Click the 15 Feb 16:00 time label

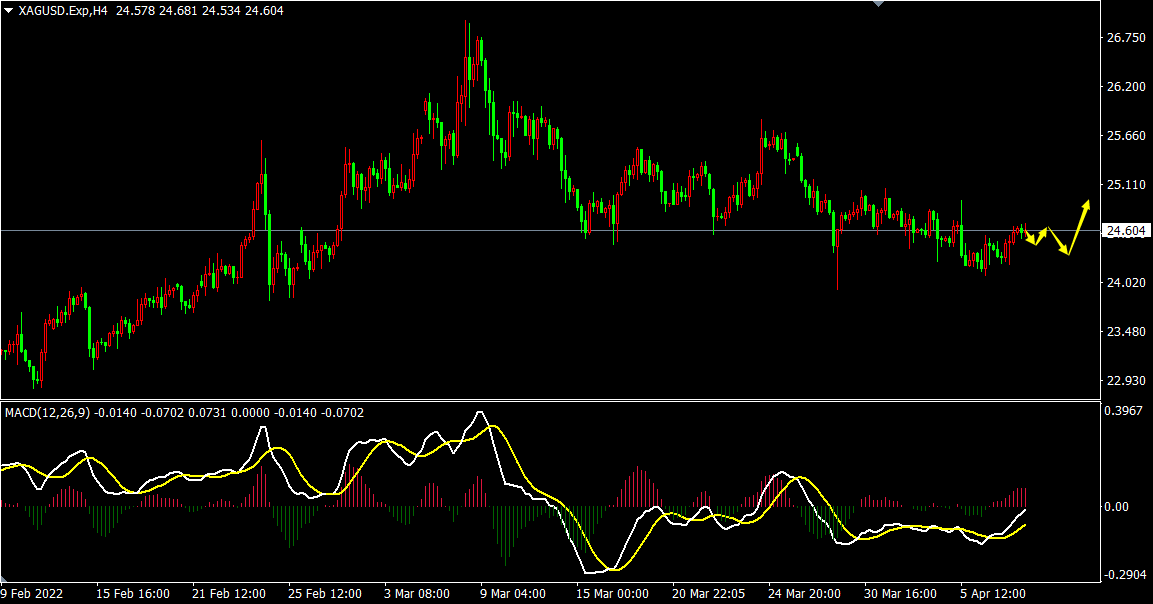[131, 593]
